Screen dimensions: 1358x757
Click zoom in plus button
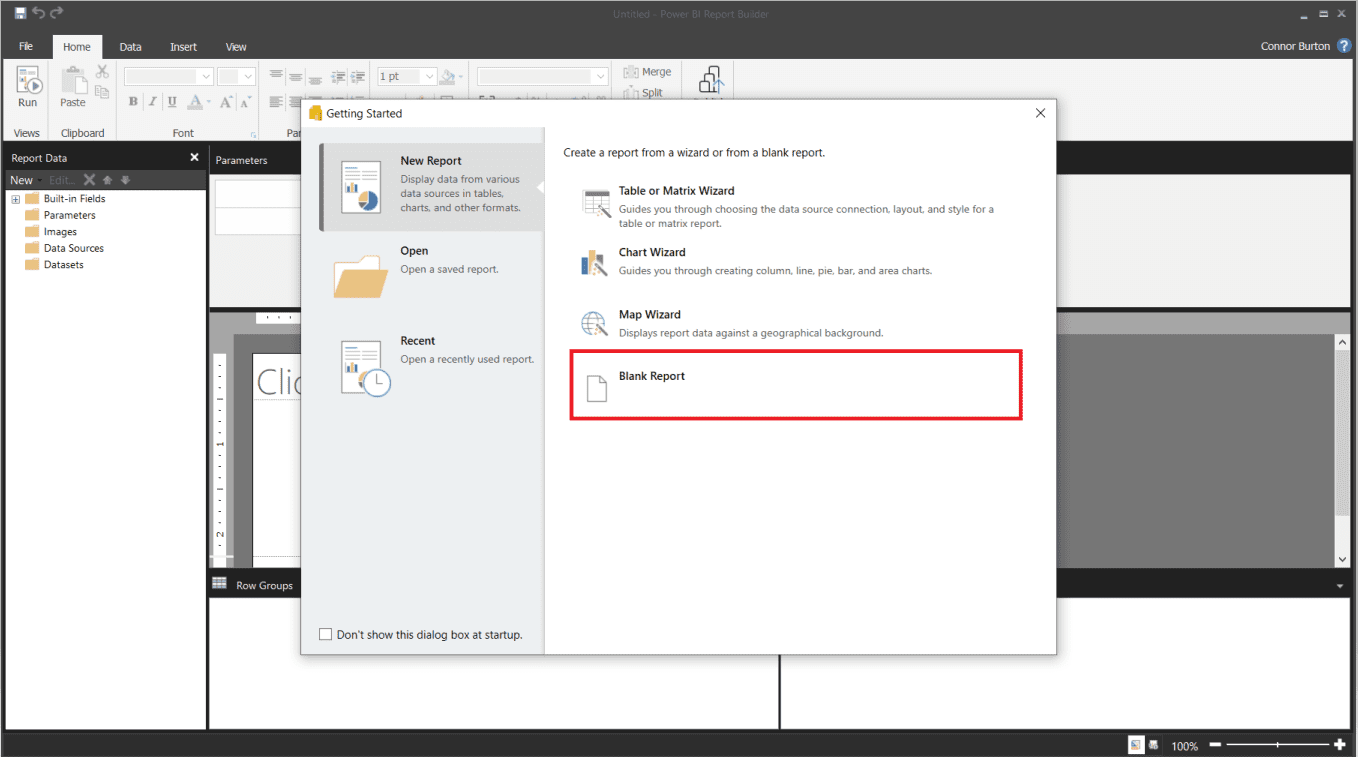point(1340,745)
